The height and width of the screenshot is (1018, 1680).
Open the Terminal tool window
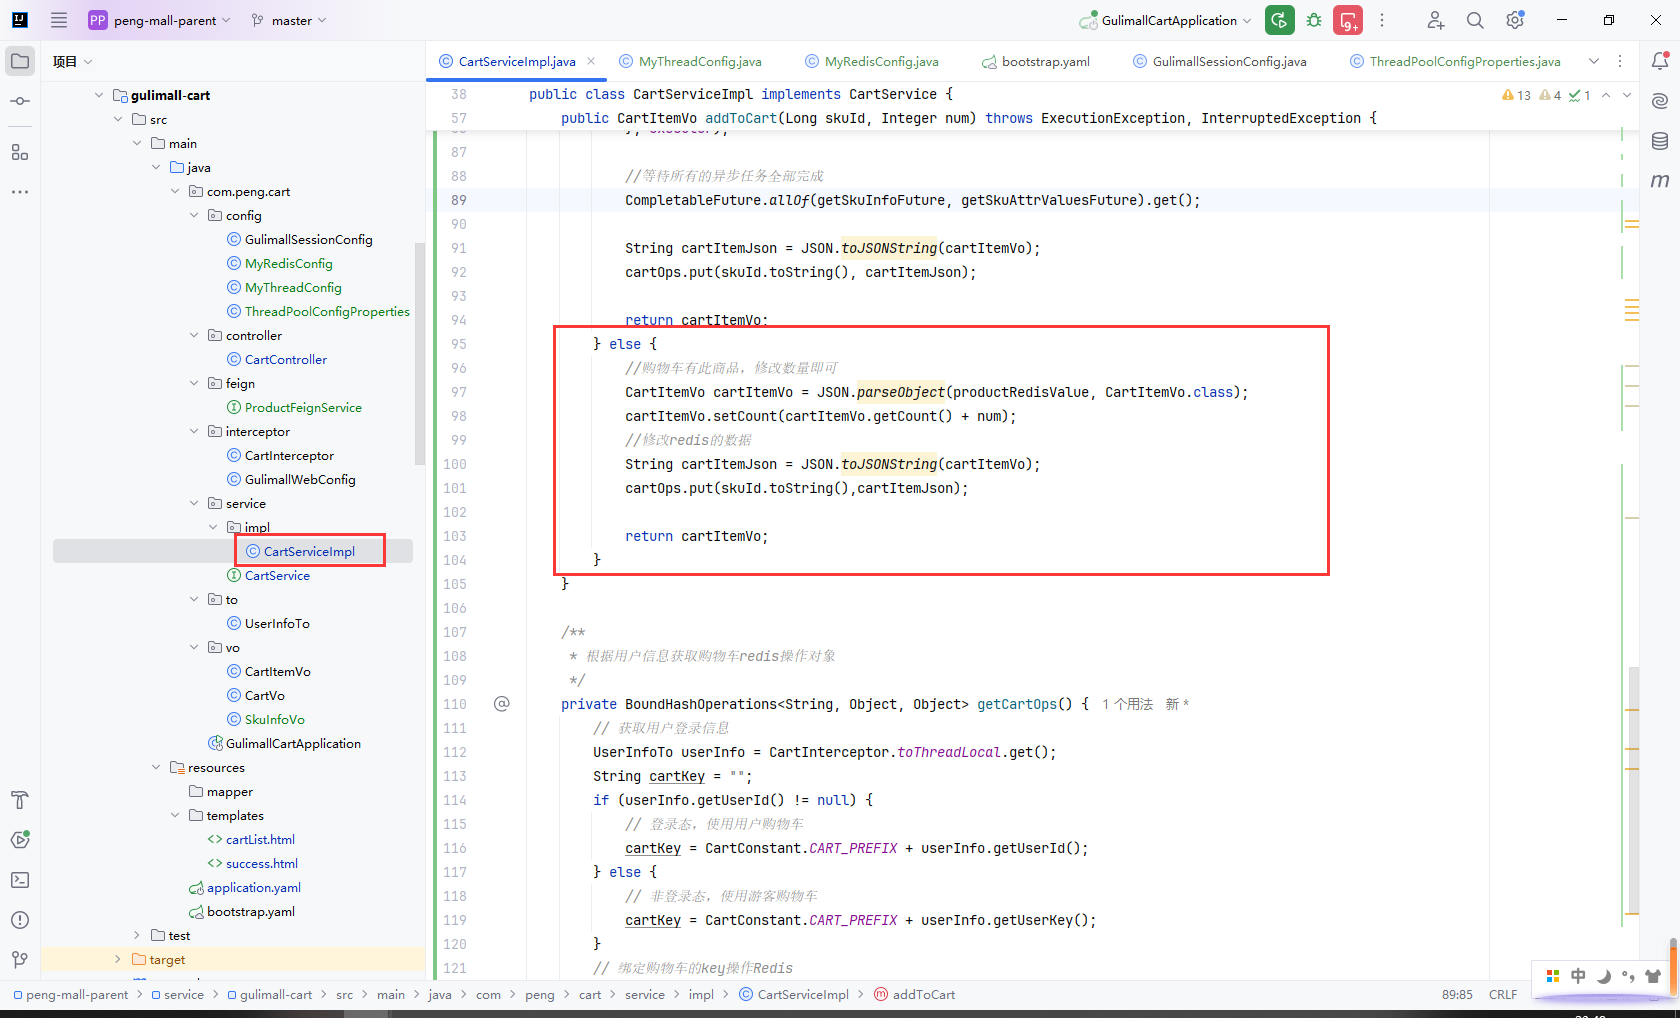[x=20, y=880]
